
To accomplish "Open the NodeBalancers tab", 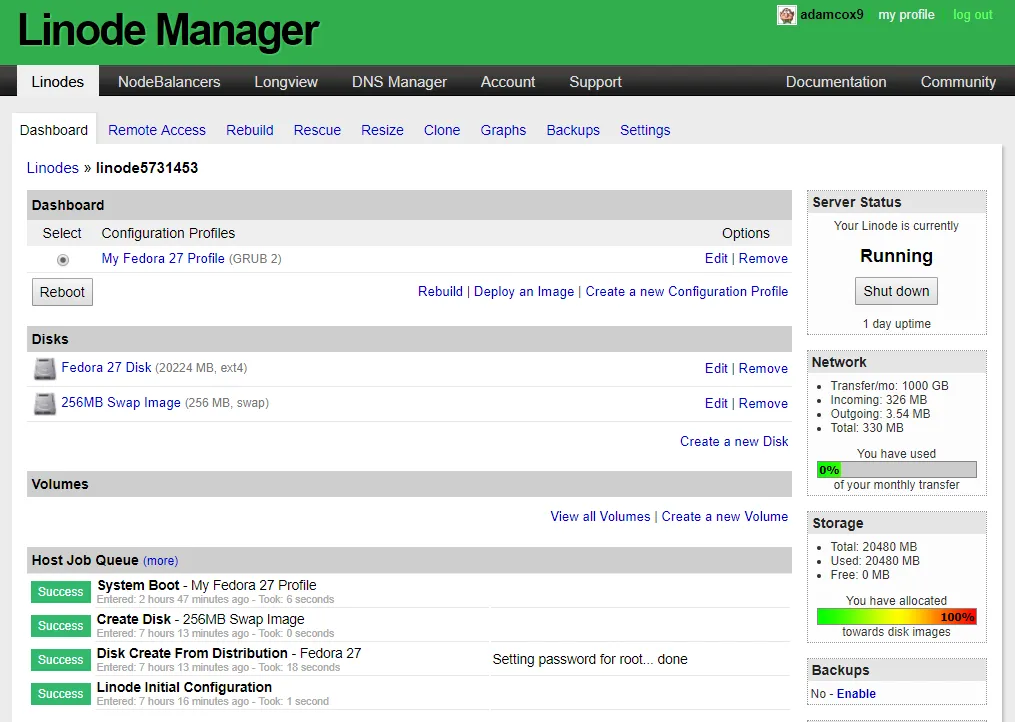I will (169, 82).
